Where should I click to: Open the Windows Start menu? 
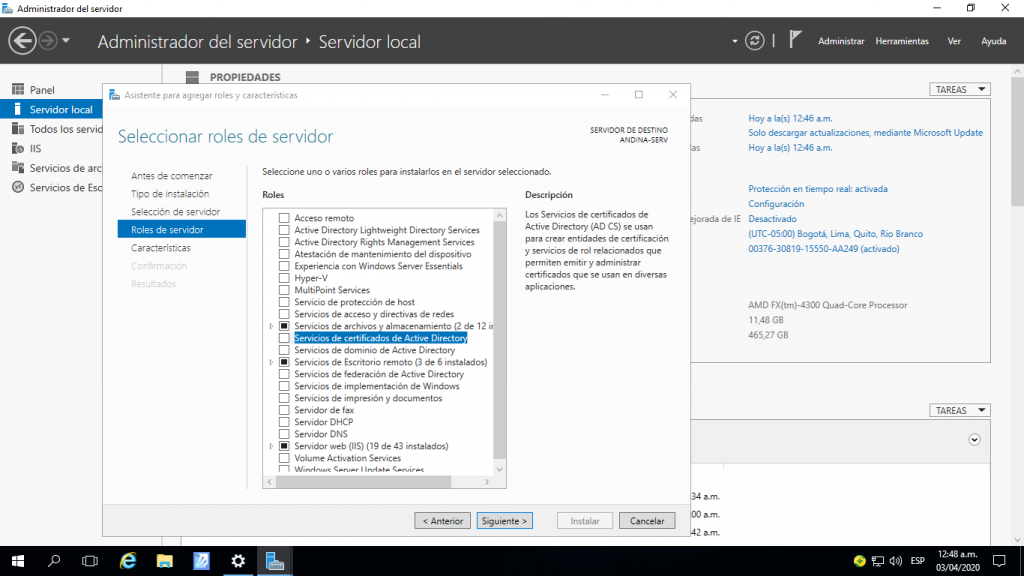pyautogui.click(x=18, y=561)
